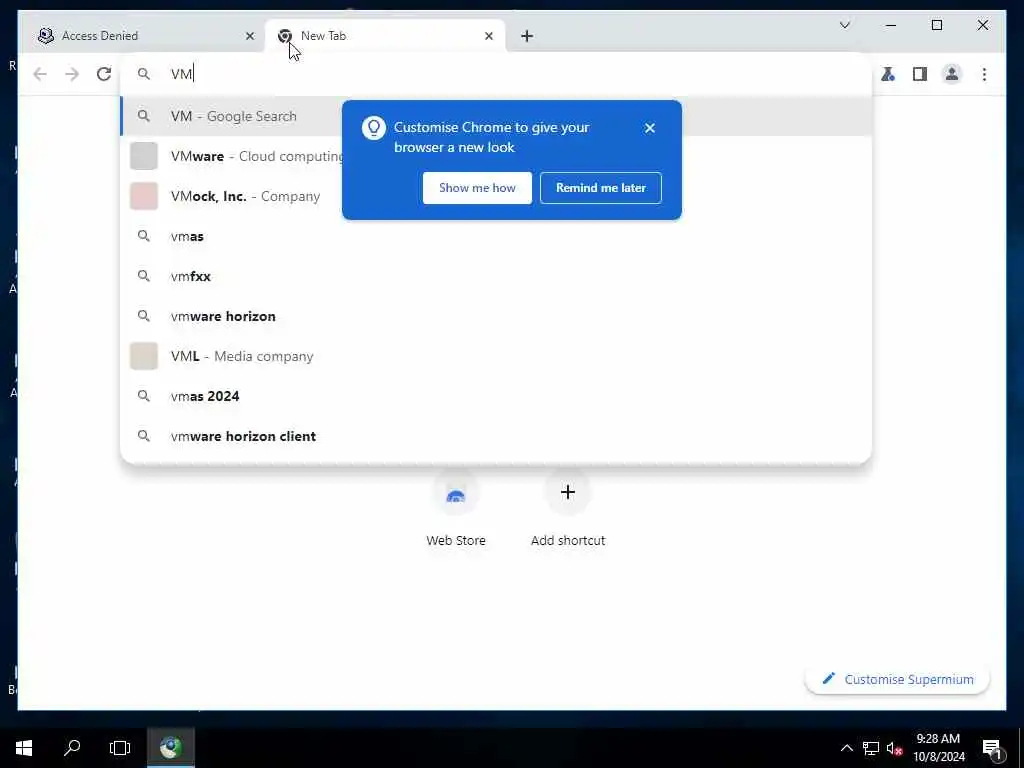Open the profile avatar menu

pyautogui.click(x=952, y=74)
